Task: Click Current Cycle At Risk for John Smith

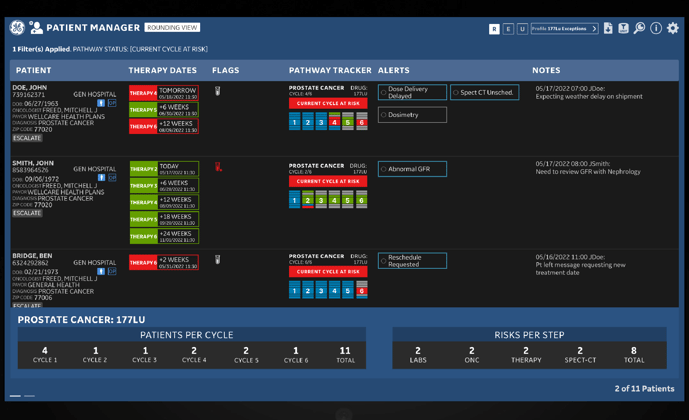Action: [x=328, y=181]
